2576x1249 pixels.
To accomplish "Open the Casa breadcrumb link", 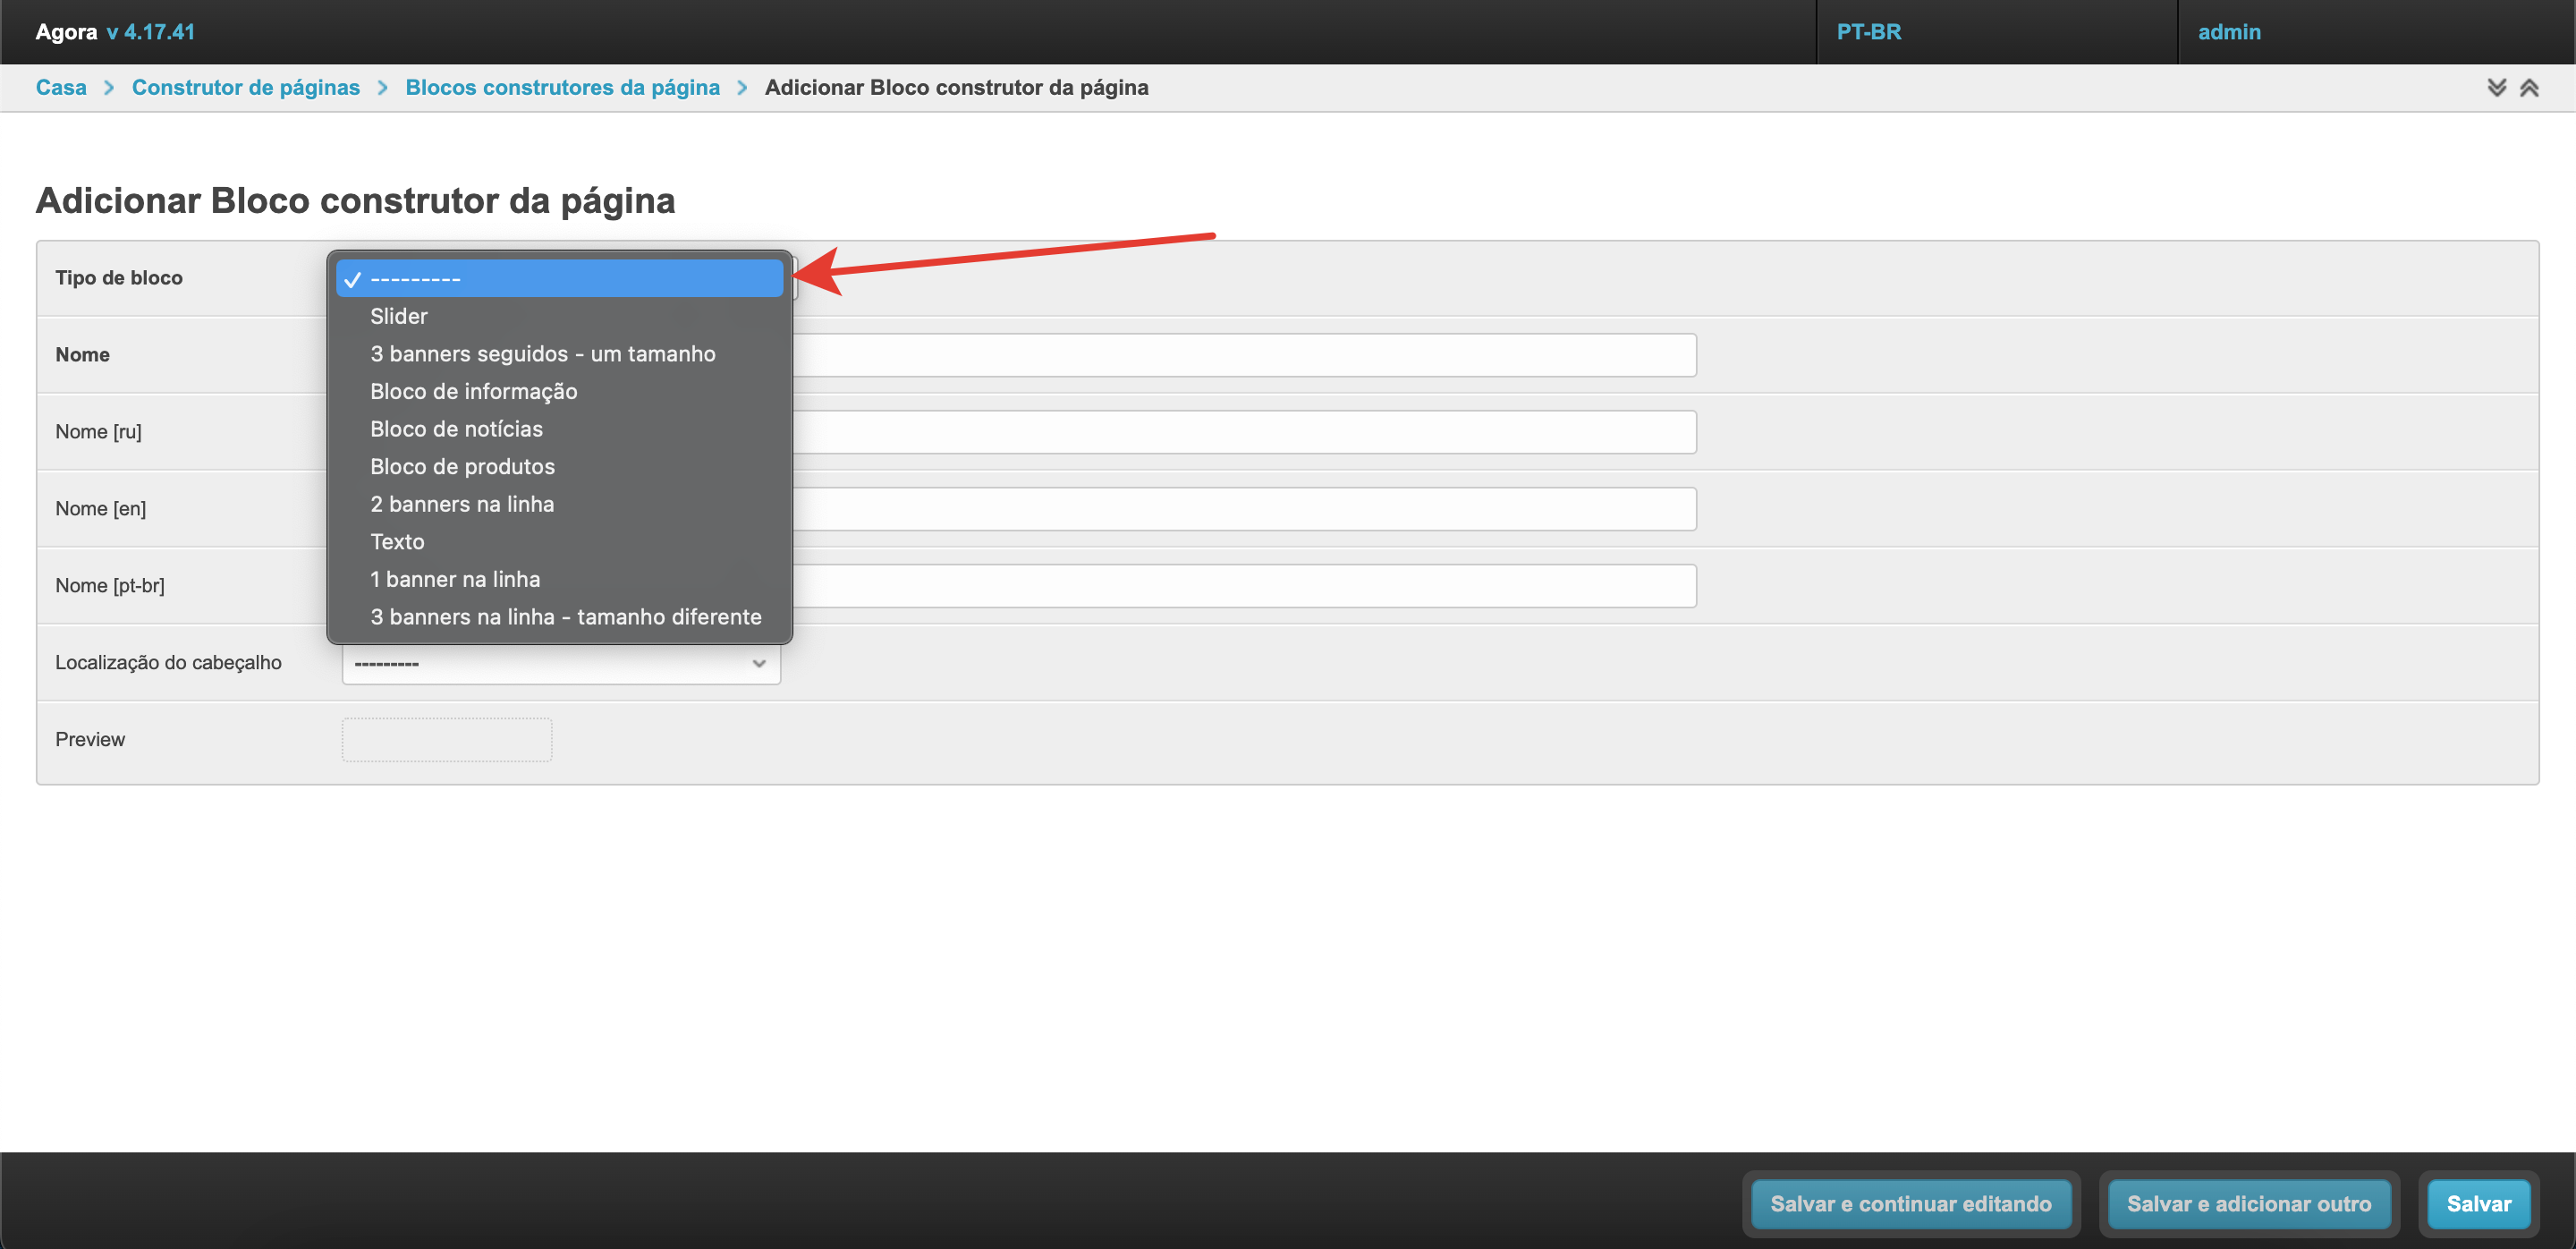I will coord(61,88).
